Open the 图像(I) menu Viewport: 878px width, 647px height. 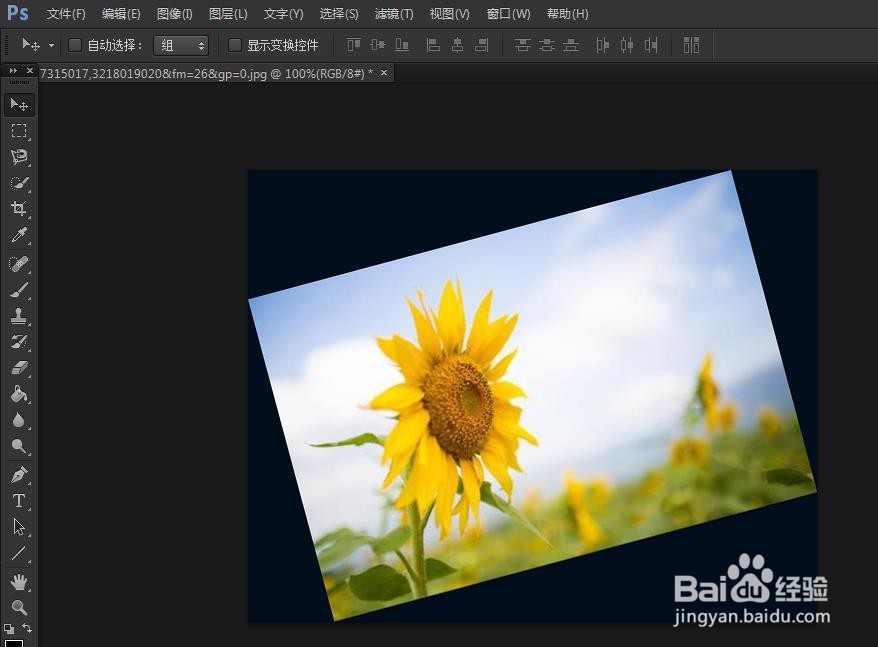pyautogui.click(x=175, y=13)
